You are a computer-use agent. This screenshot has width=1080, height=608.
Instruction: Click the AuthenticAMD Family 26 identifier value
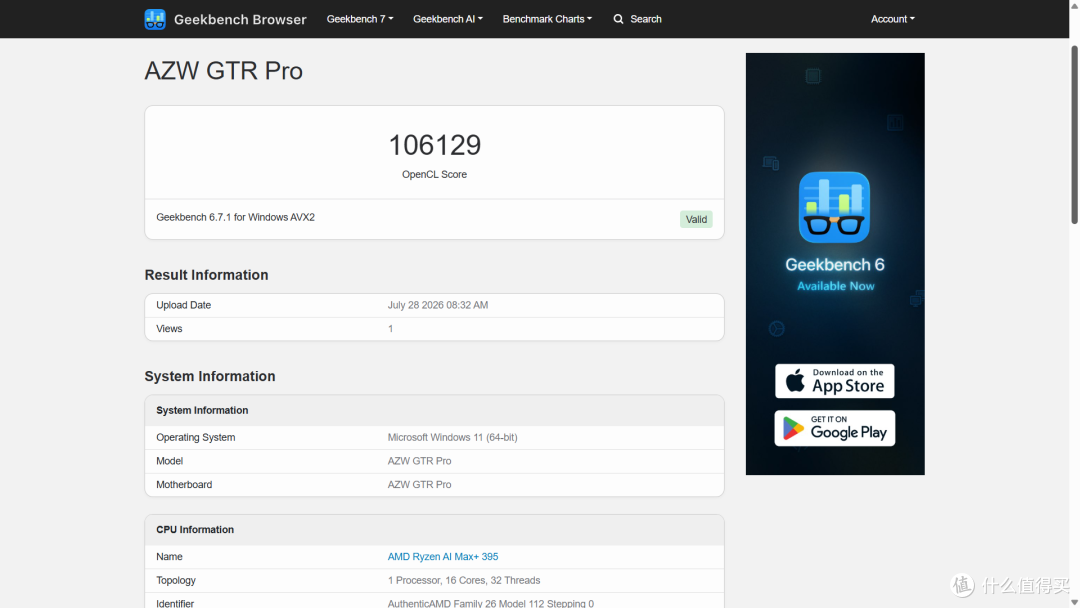coord(490,603)
